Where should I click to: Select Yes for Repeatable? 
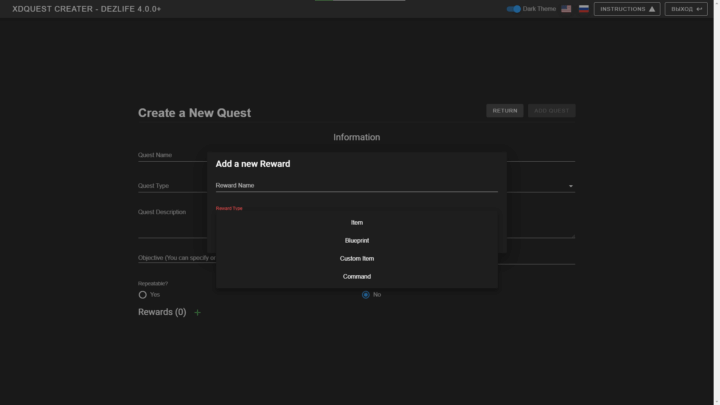143,295
